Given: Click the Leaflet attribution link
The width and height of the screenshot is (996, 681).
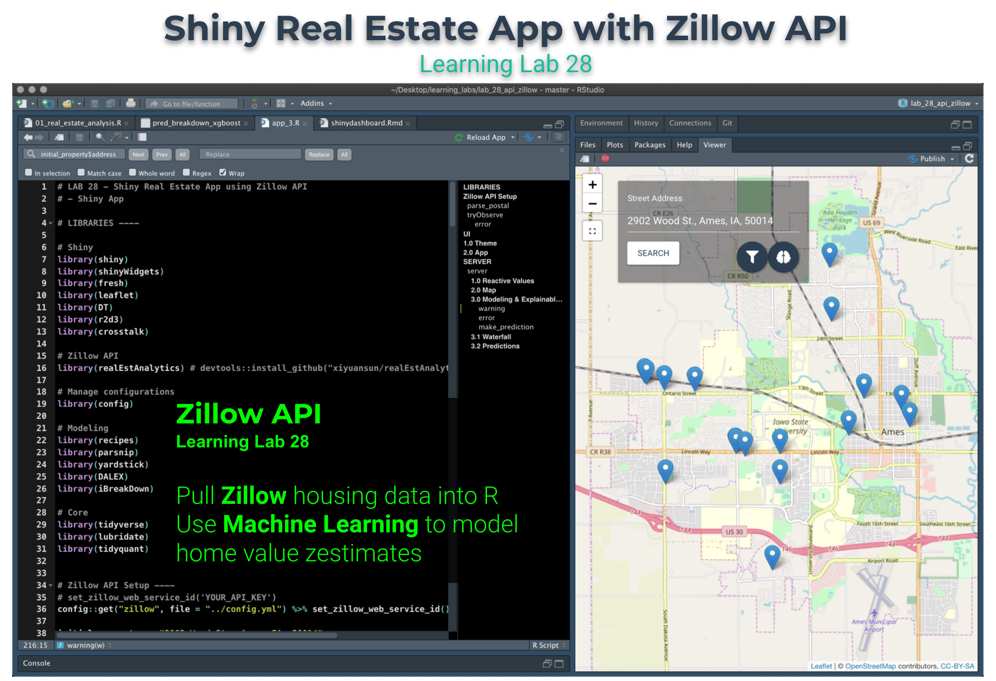Looking at the screenshot, I should (821, 666).
